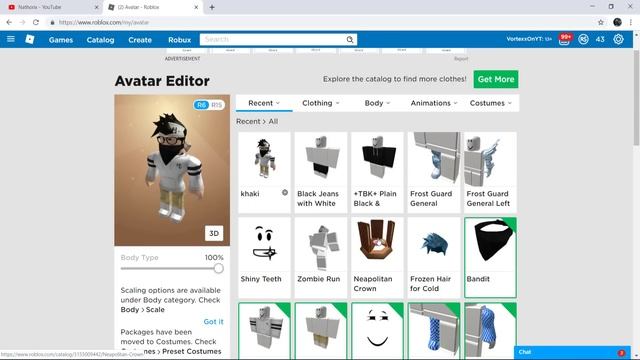The width and height of the screenshot is (640, 360).
Task: Open Chrome profile avatar icon
Action: tap(617, 22)
